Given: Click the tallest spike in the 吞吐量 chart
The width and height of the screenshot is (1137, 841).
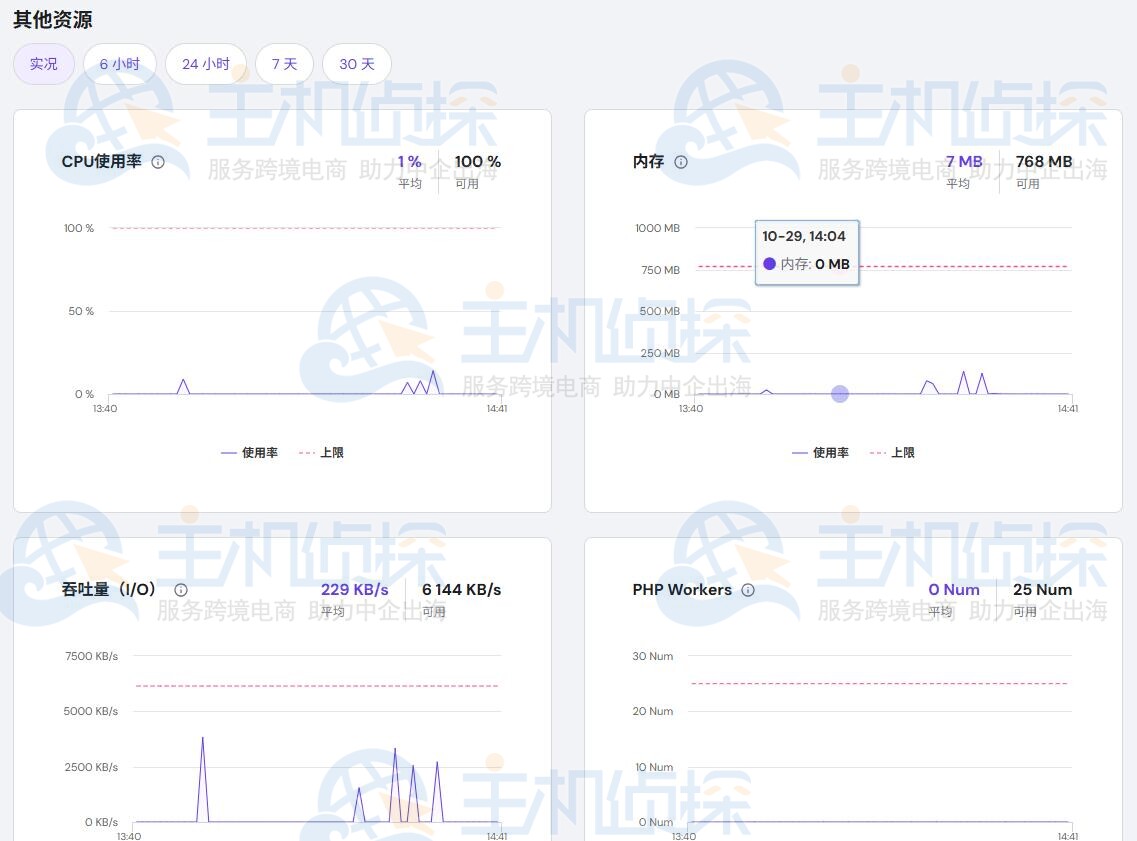Looking at the screenshot, I should tap(203, 740).
